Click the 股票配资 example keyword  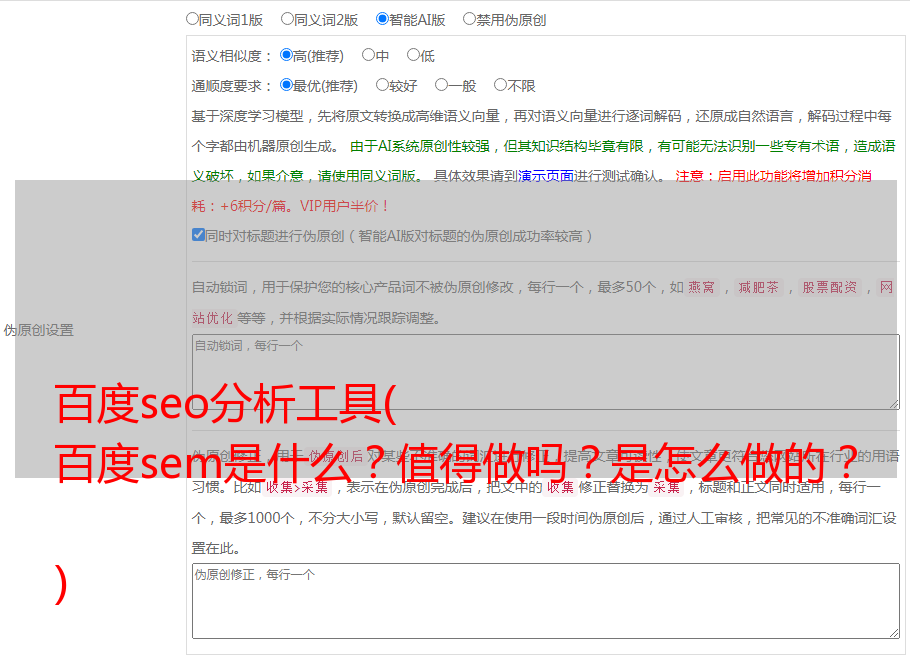(830, 287)
